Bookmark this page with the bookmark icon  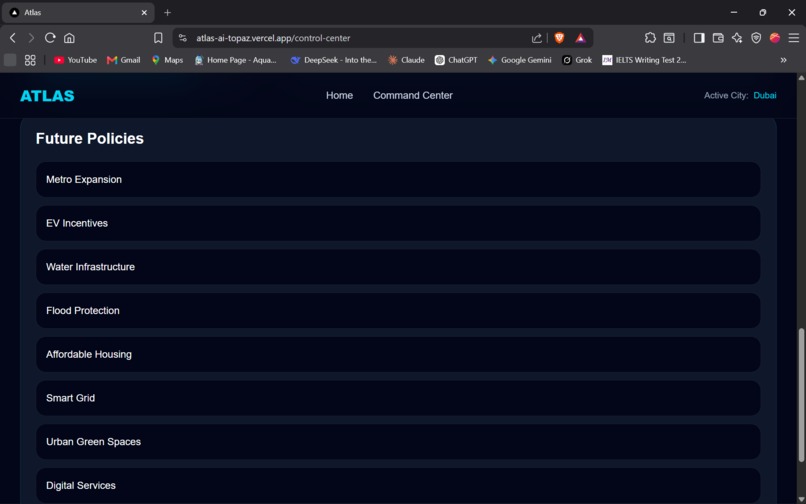pyautogui.click(x=158, y=38)
